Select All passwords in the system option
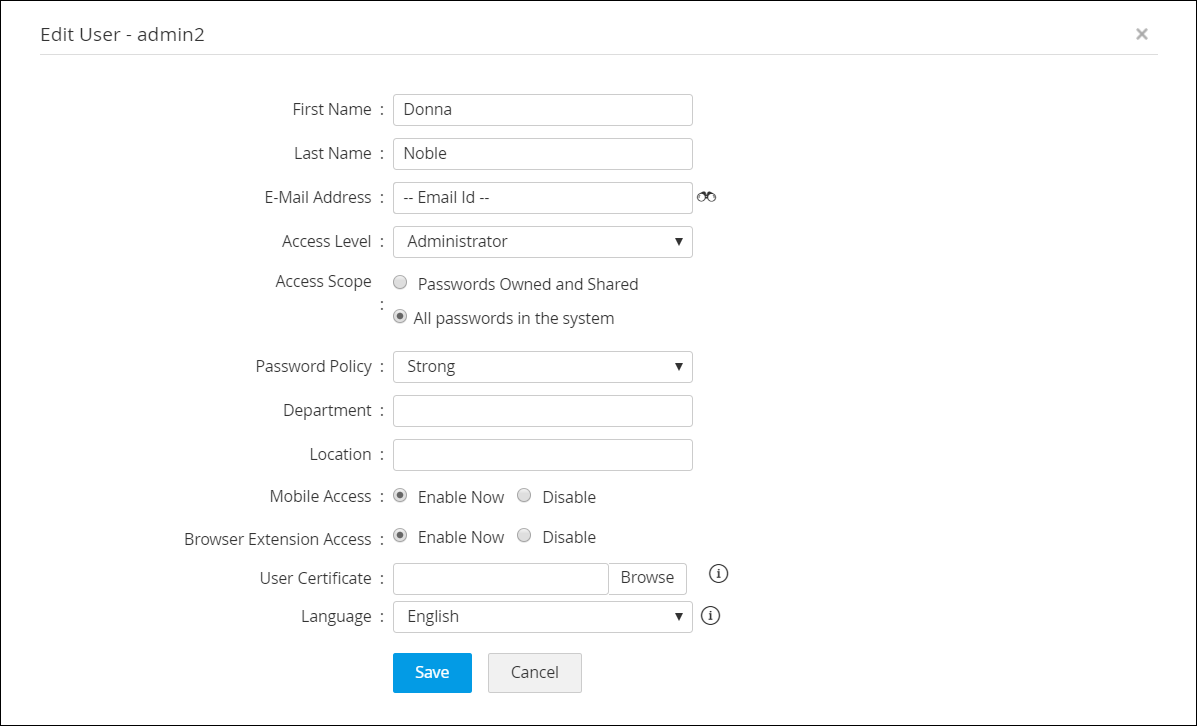Screen dimensions: 1197x726 (x=400, y=317)
